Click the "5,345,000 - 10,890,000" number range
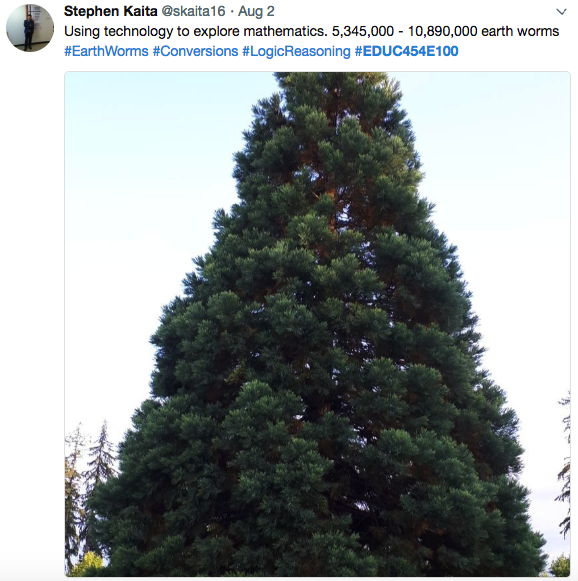This screenshot has width=578, height=581. [x=405, y=31]
